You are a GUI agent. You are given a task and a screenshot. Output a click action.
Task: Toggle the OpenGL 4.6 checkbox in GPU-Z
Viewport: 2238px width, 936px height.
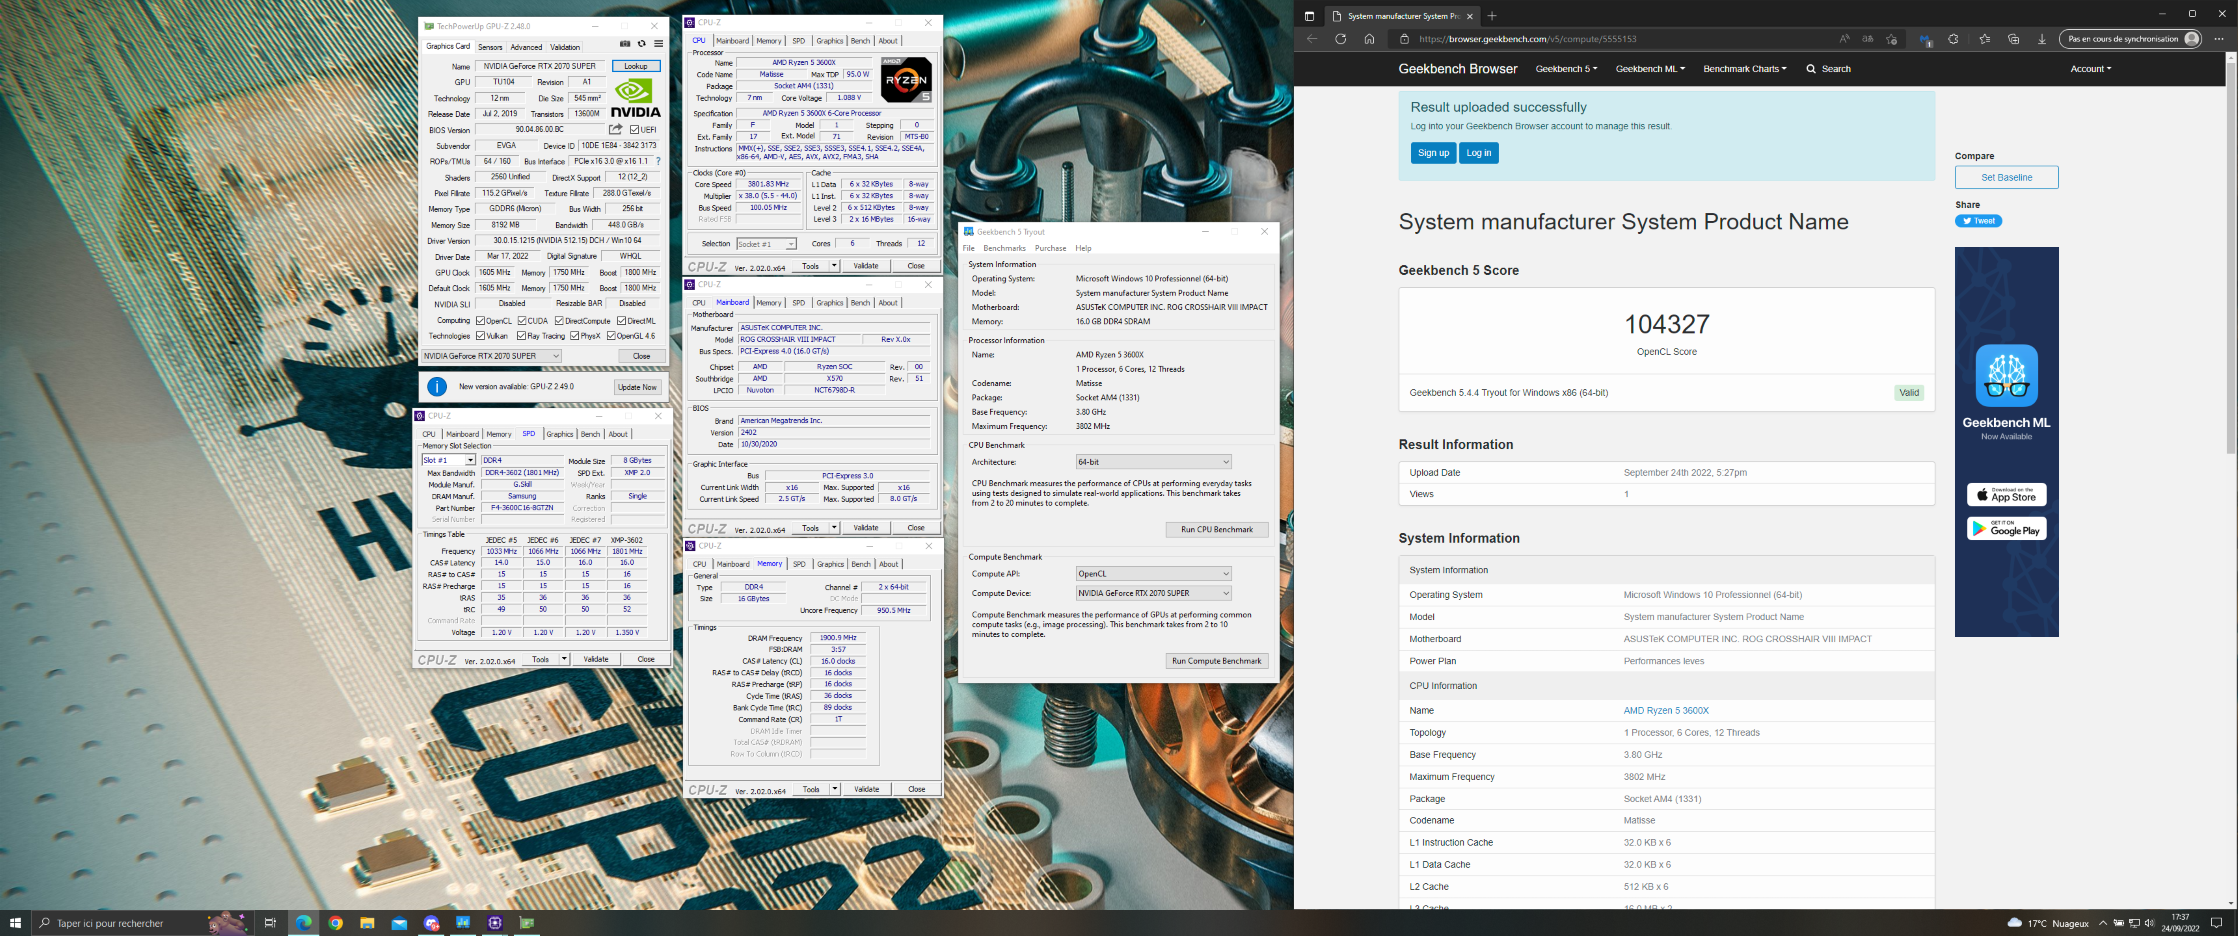click(611, 336)
